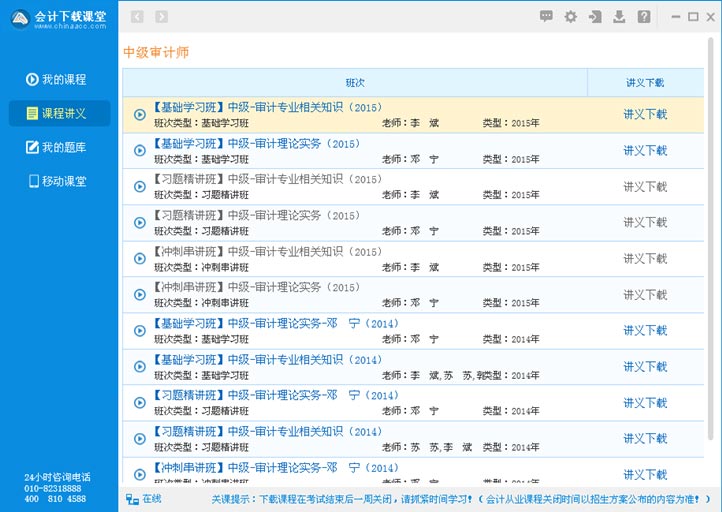Open 【基础学习班】中级-审计理论实务（2015）course link
Viewport: 722px width, 512px height.
[256, 144]
